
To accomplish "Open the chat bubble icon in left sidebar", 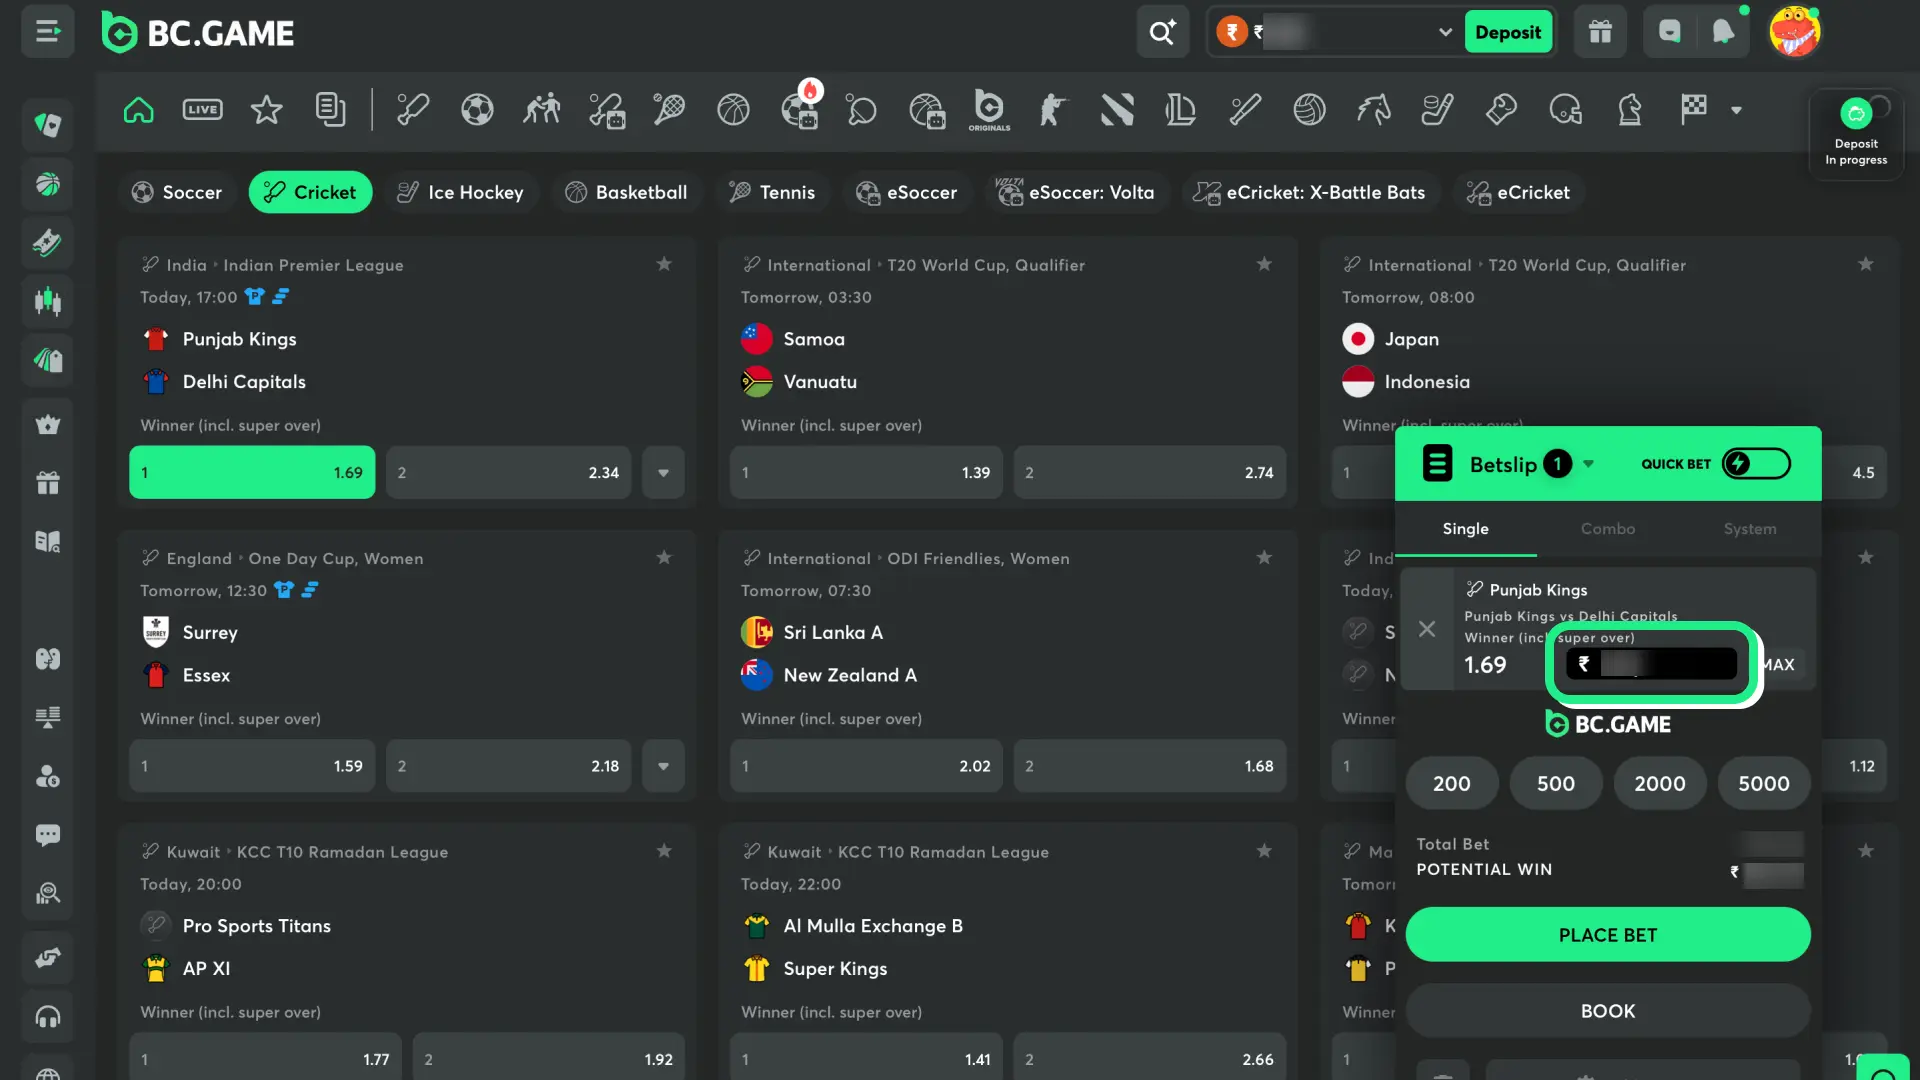I will click(47, 835).
